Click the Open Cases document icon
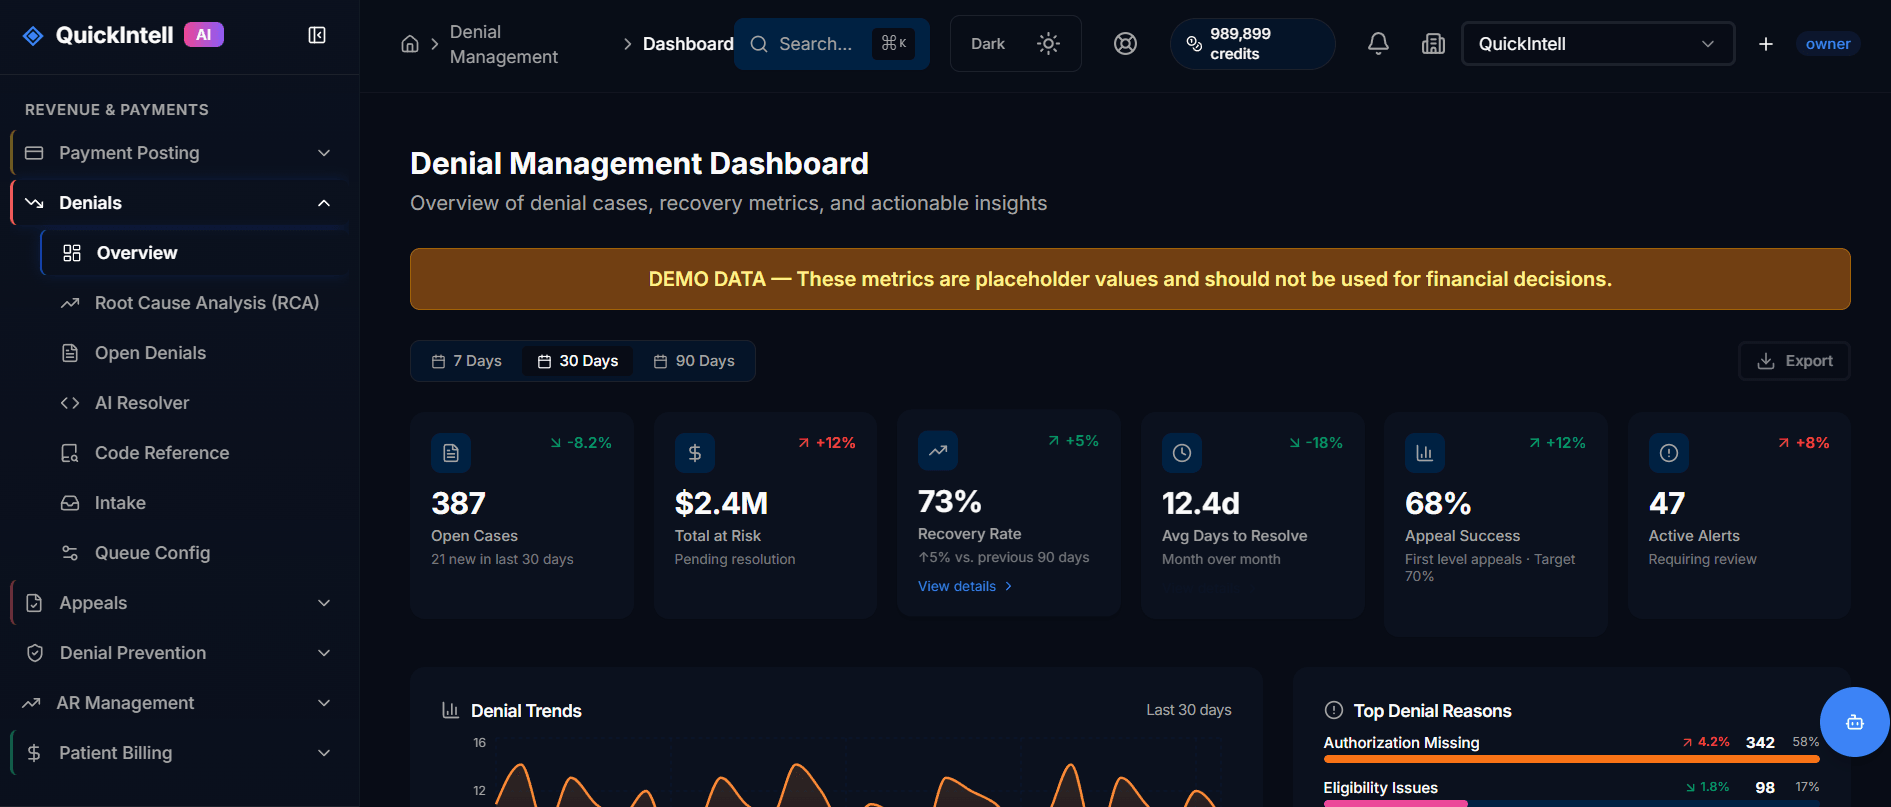 point(451,453)
